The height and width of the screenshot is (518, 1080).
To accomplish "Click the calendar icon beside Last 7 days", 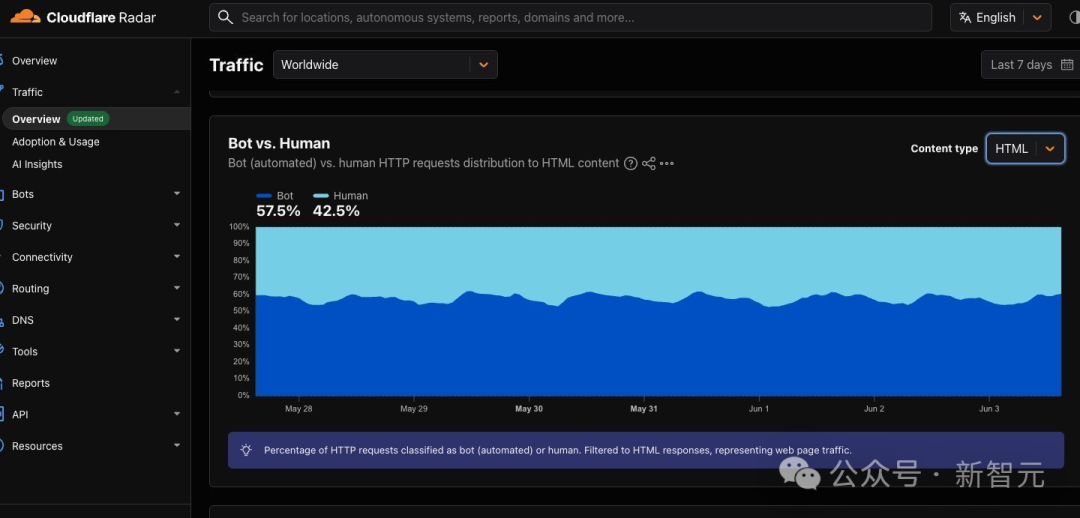I will point(1067,65).
